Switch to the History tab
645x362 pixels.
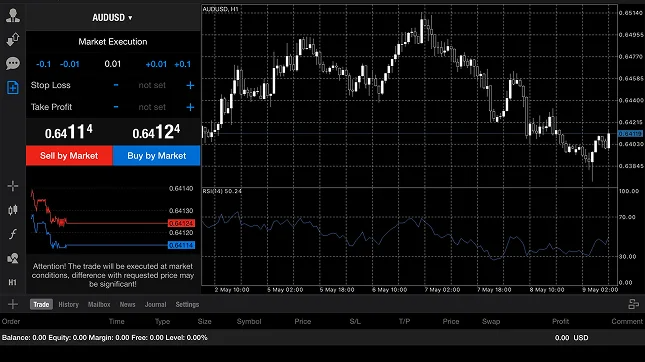click(68, 304)
